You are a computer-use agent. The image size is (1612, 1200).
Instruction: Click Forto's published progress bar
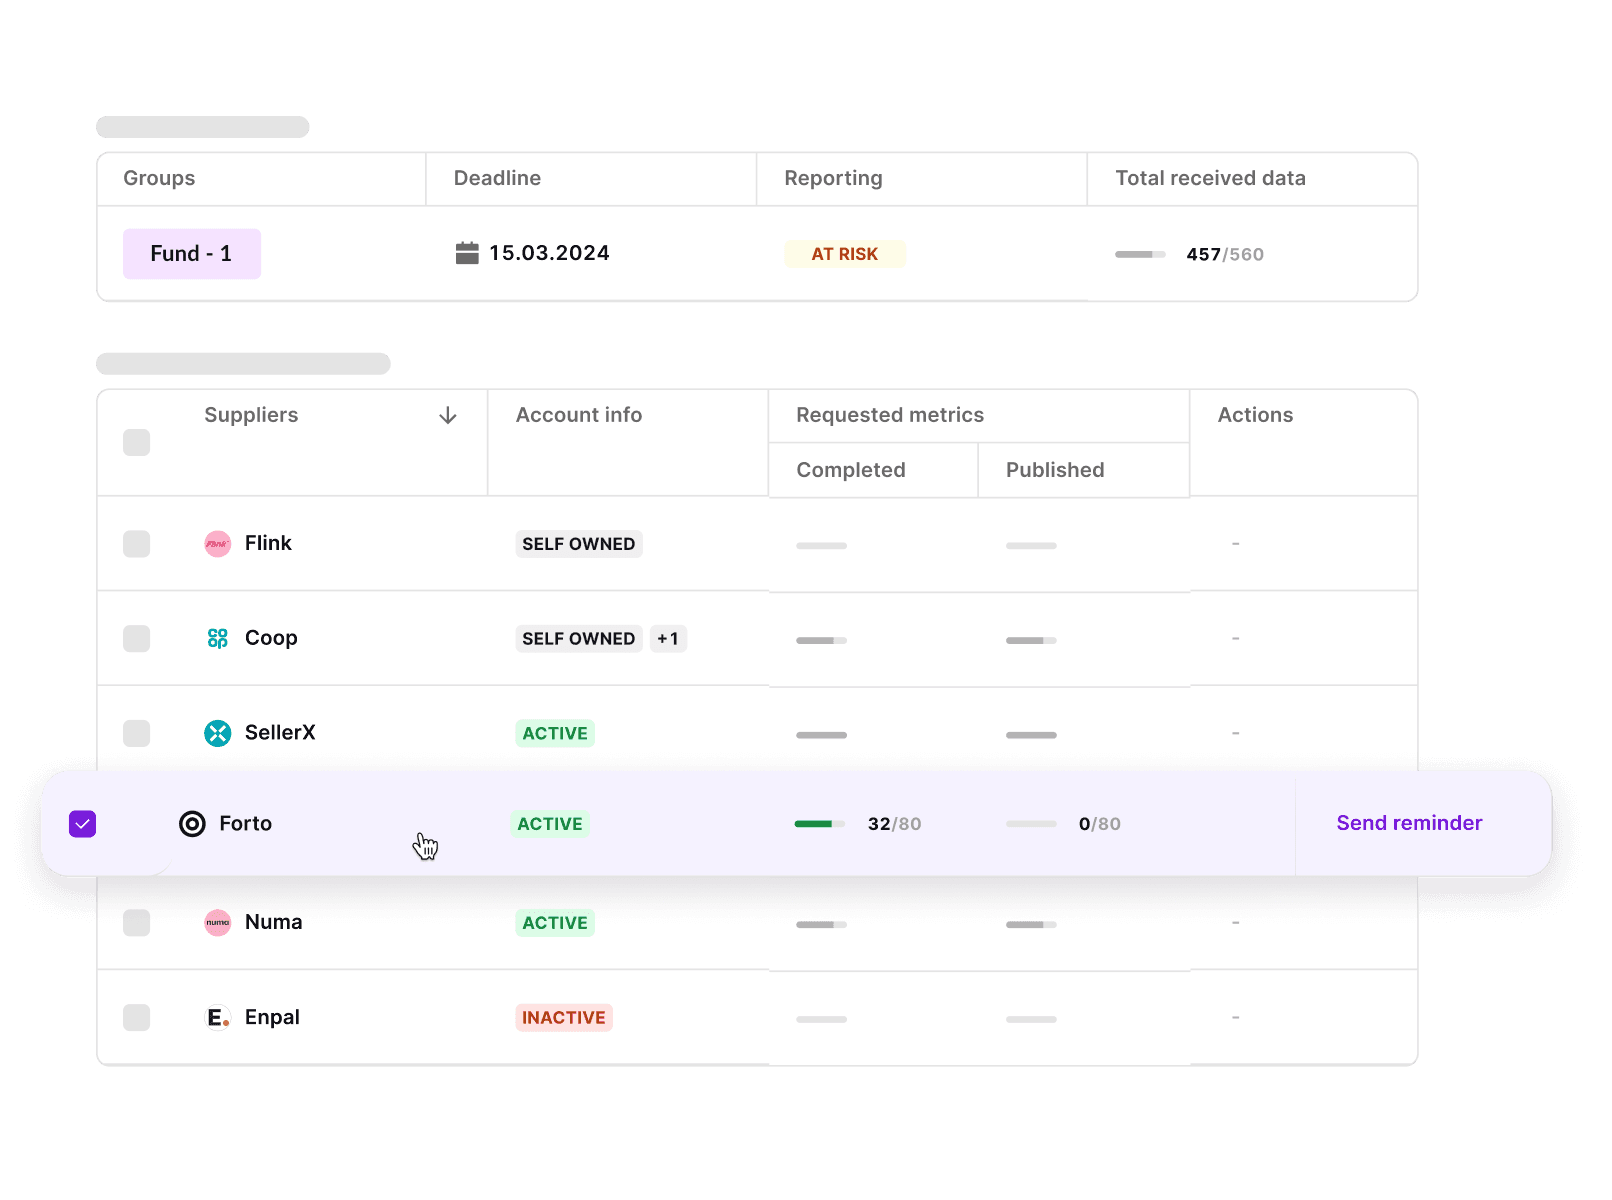1031,824
